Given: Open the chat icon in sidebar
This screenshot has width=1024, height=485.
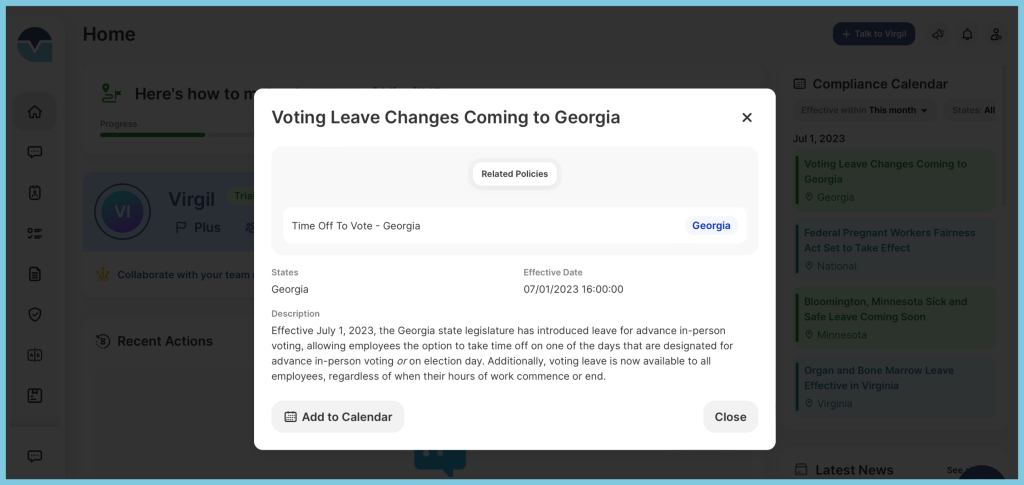Looking at the screenshot, I should [35, 152].
